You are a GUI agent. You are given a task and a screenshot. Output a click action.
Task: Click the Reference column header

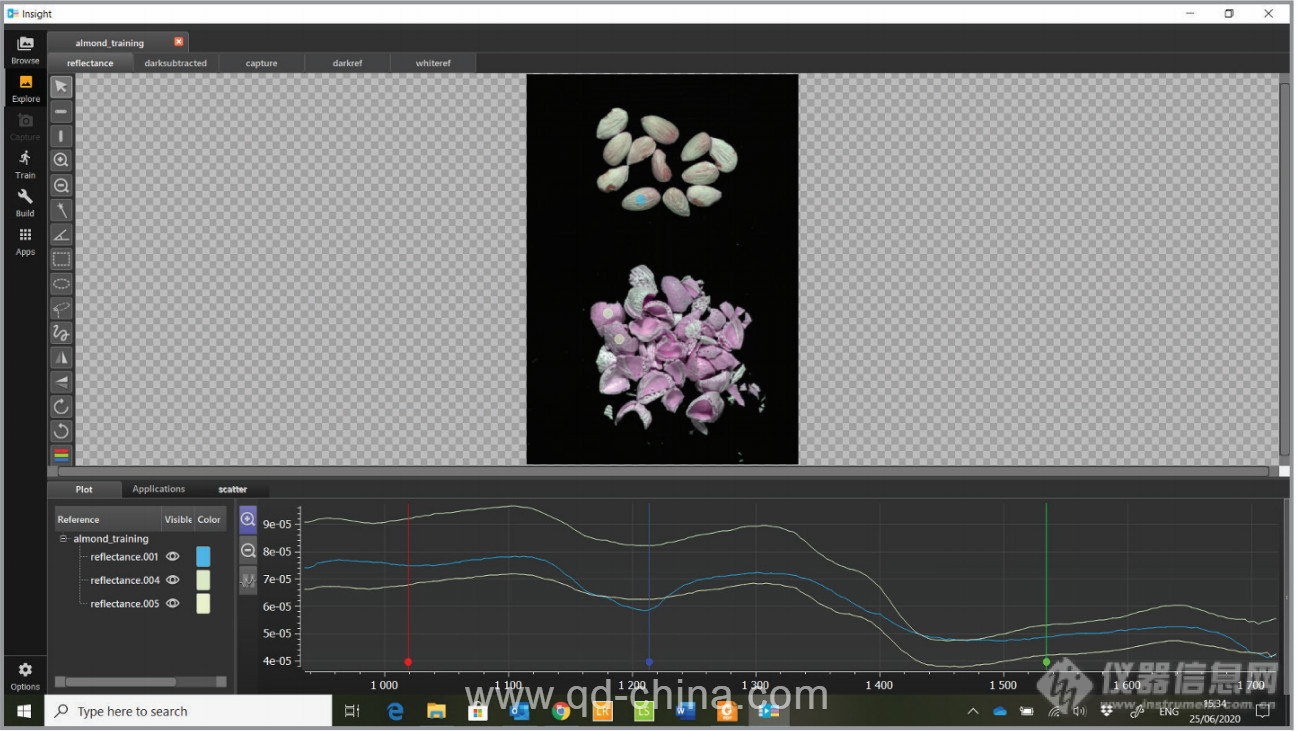tap(108, 519)
